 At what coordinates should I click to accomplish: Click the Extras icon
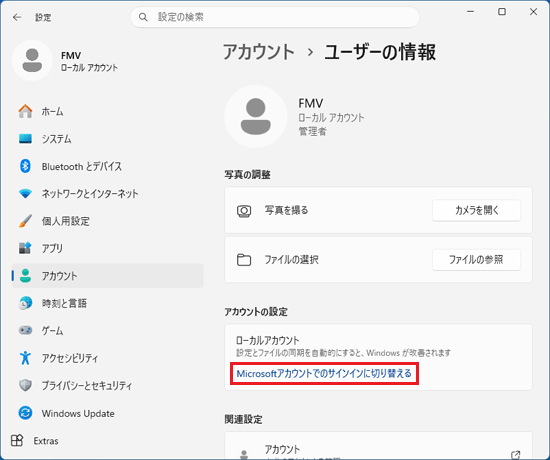17,440
